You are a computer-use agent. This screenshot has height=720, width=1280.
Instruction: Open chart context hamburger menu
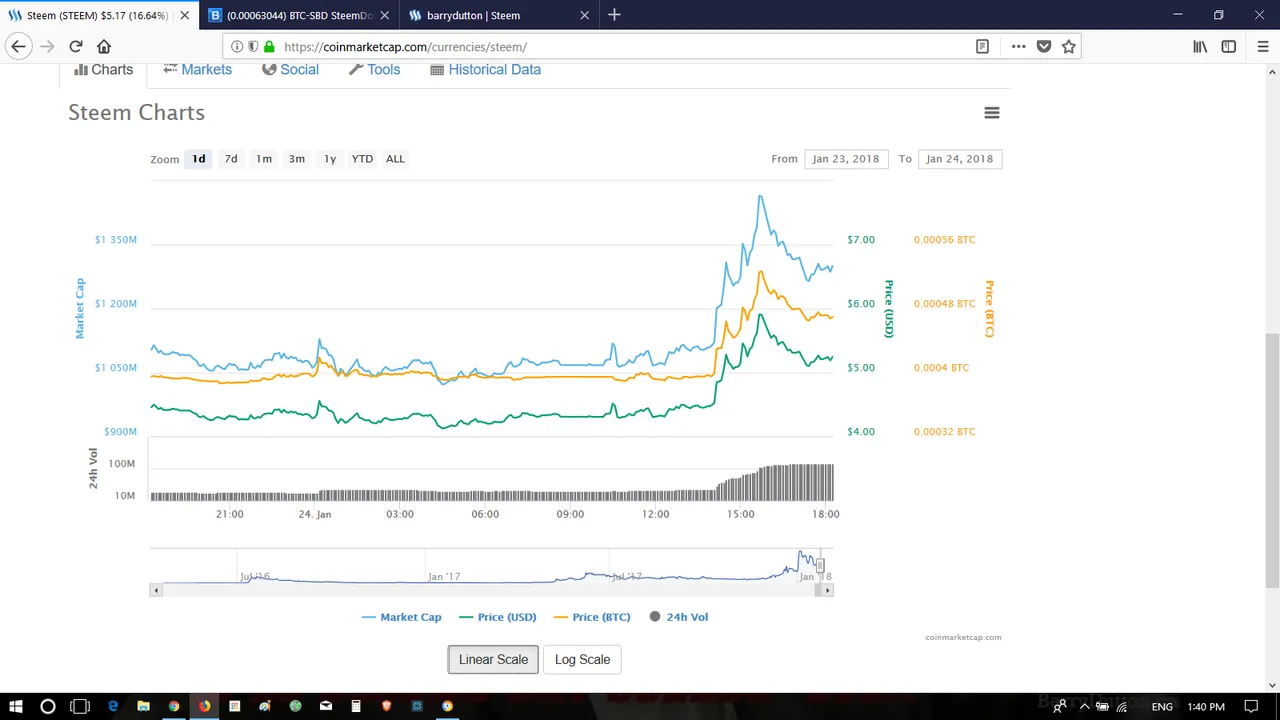[992, 113]
